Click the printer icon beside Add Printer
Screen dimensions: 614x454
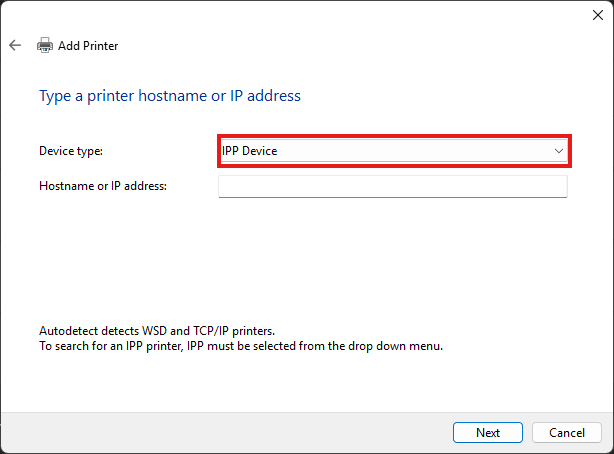tap(45, 45)
